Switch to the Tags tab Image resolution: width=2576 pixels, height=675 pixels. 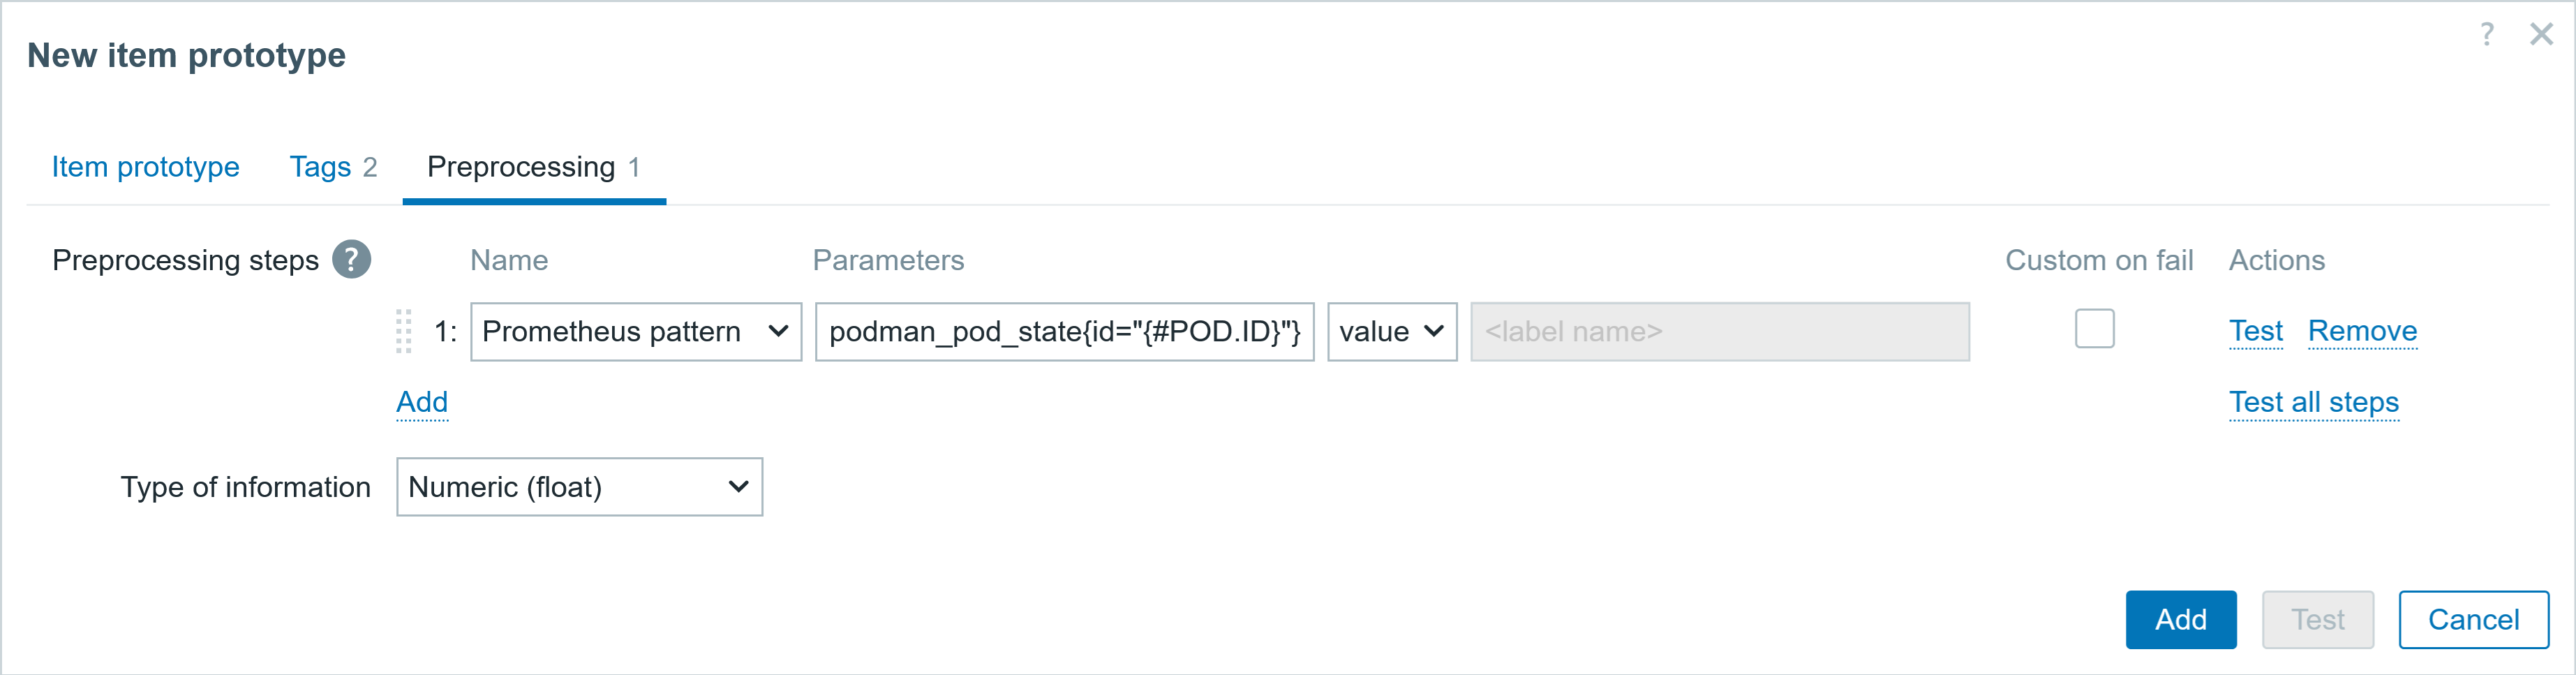pos(333,167)
